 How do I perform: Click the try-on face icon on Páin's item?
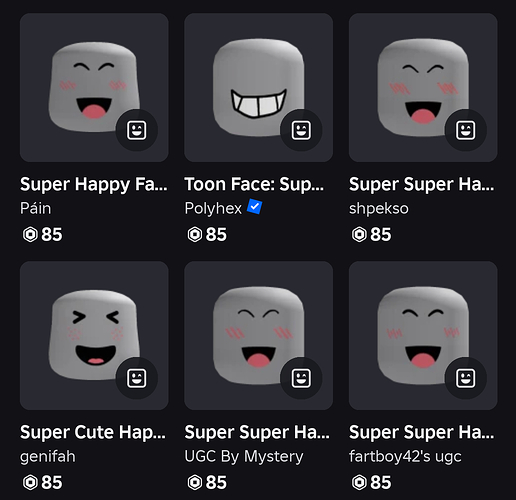click(x=137, y=130)
